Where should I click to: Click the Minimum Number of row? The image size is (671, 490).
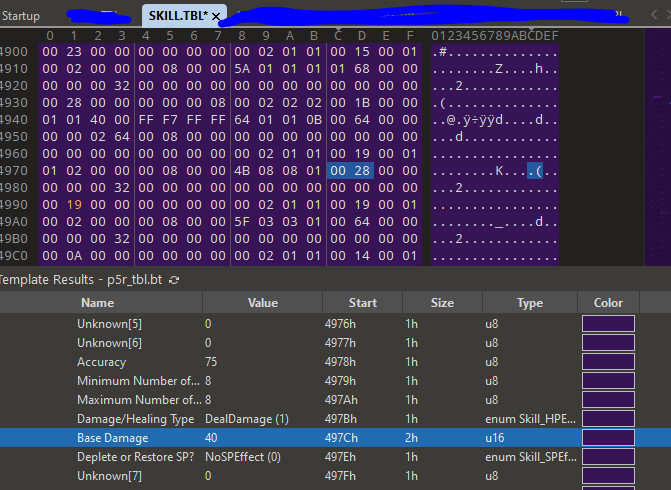coord(137,381)
